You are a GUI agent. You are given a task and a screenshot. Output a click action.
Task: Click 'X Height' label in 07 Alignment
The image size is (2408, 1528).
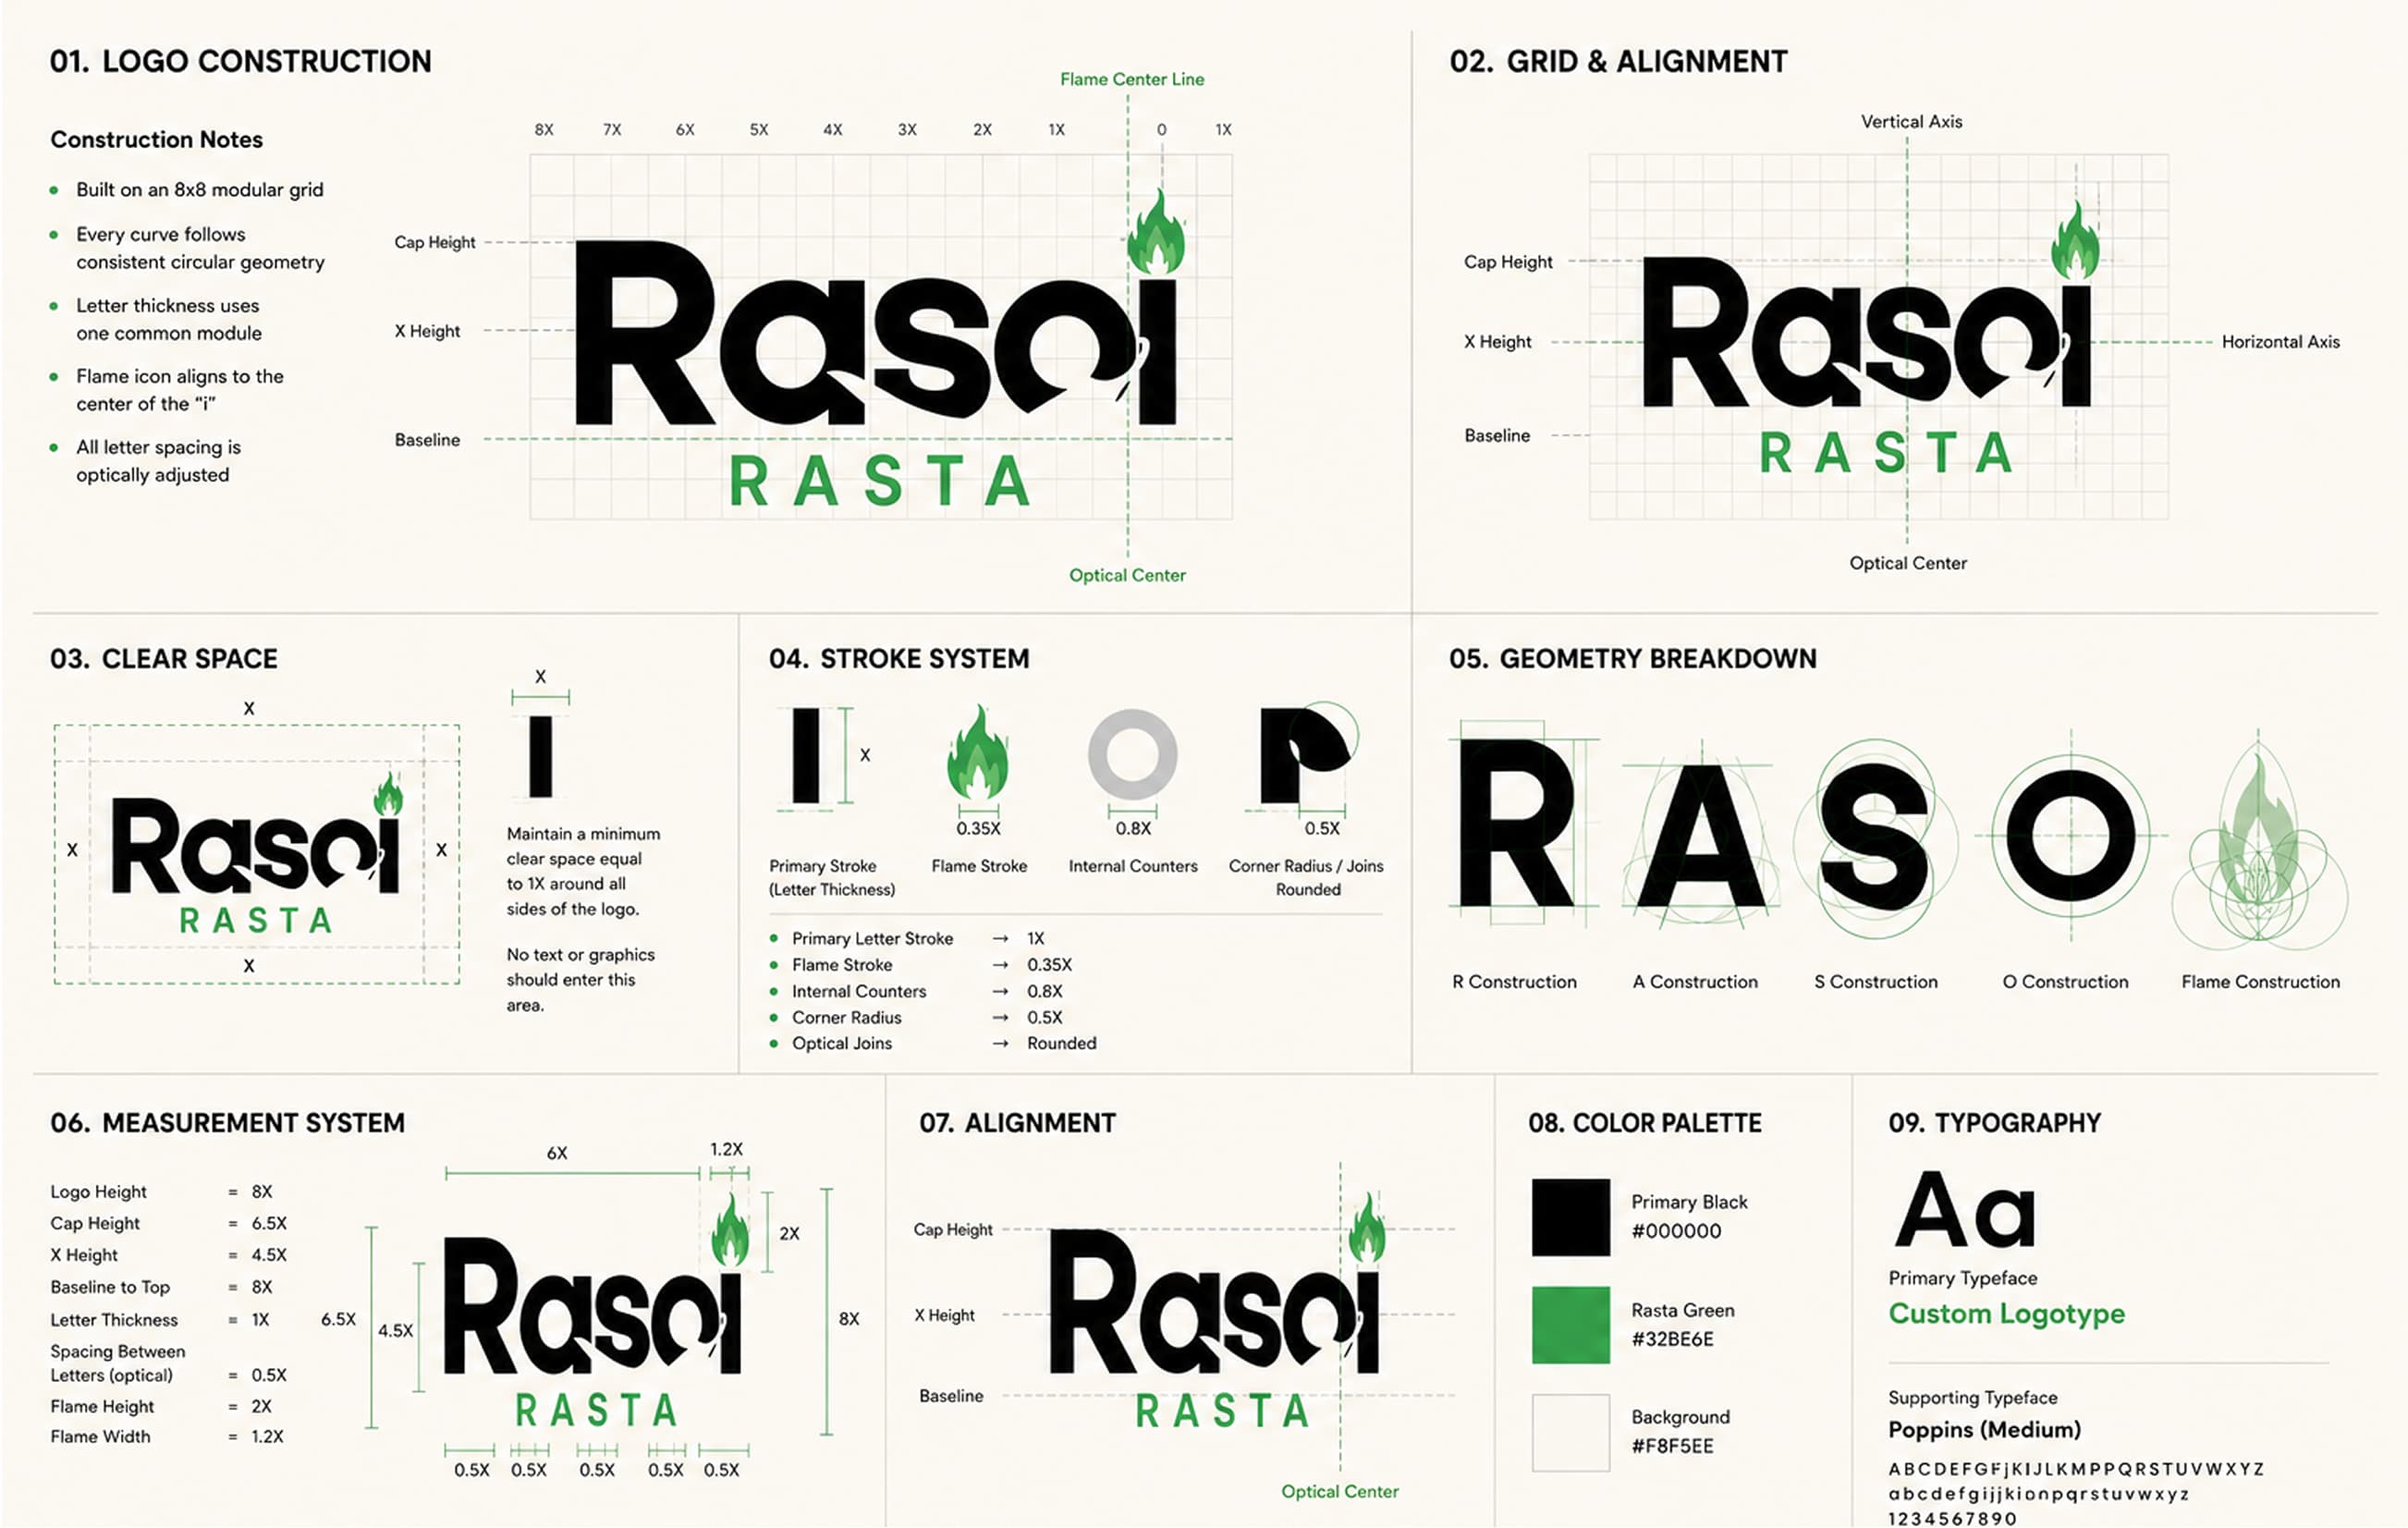(944, 1315)
